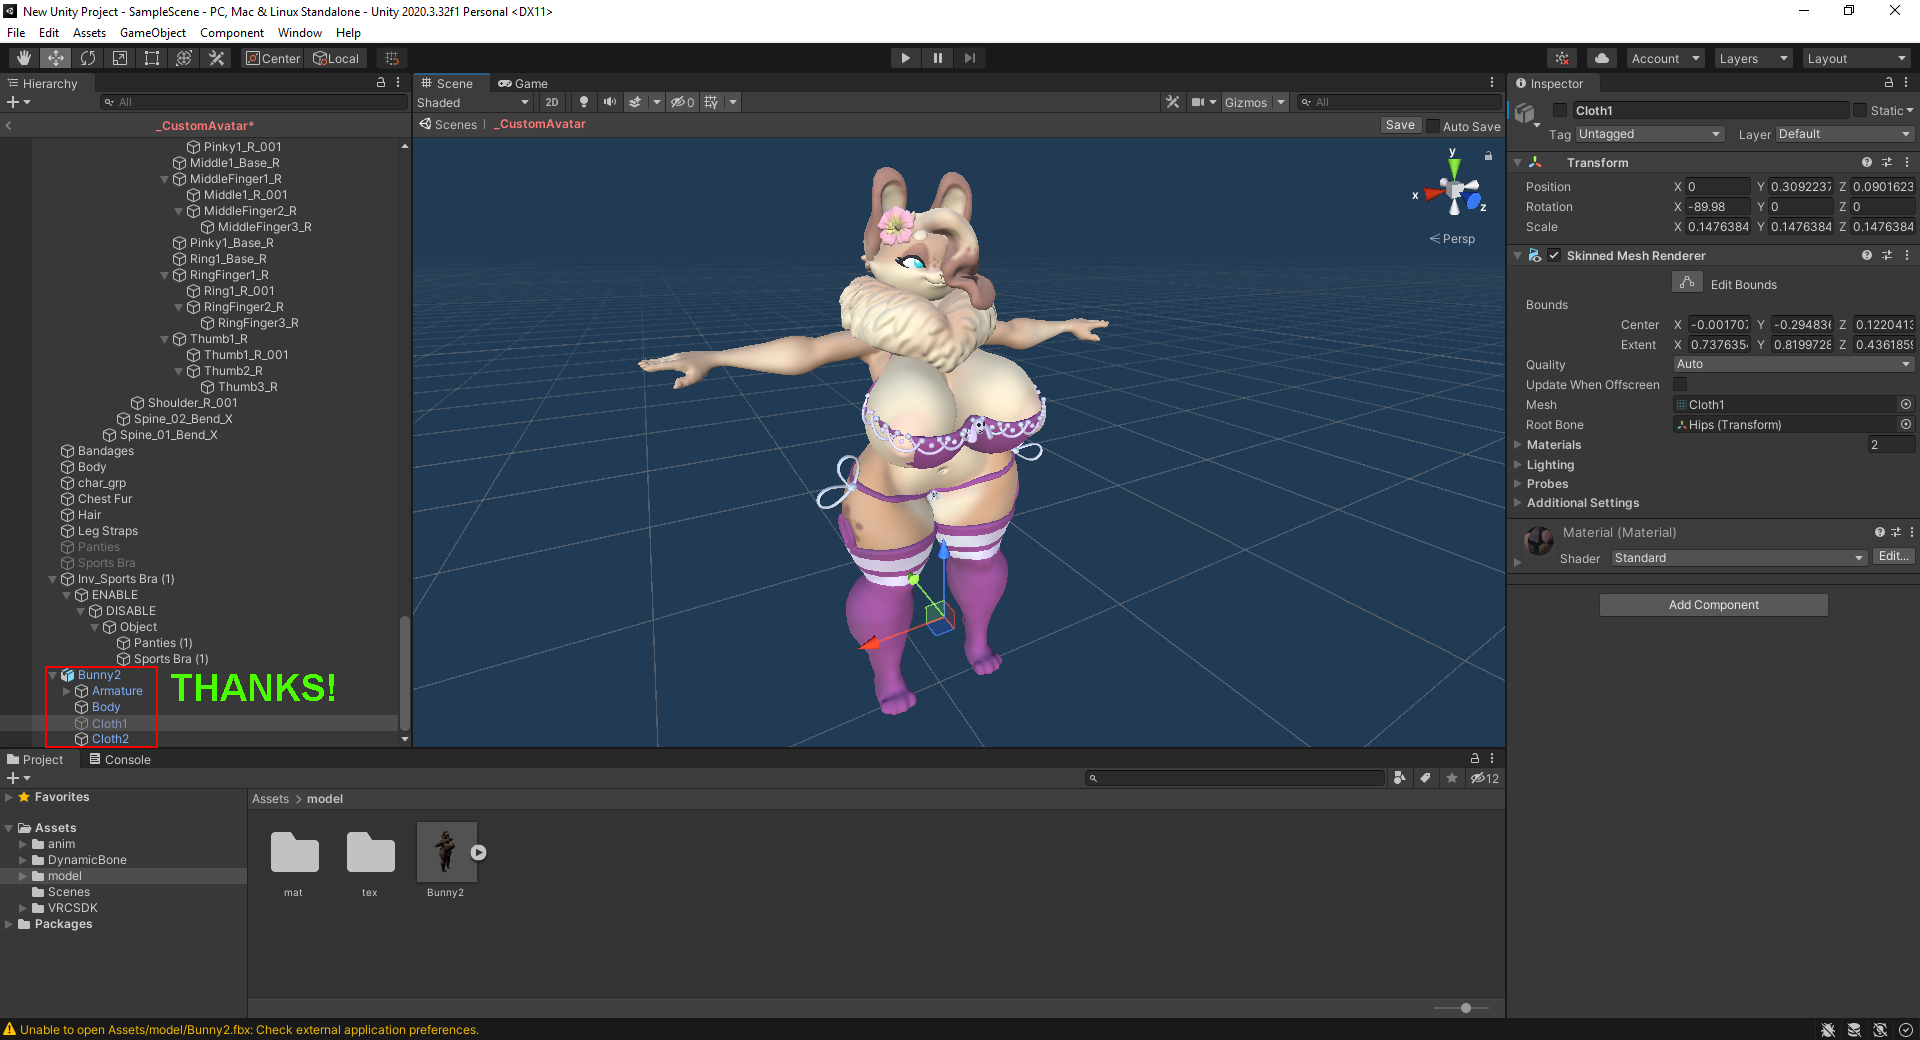Open the Window menu
This screenshot has width=1920, height=1040.
pyautogui.click(x=299, y=32)
